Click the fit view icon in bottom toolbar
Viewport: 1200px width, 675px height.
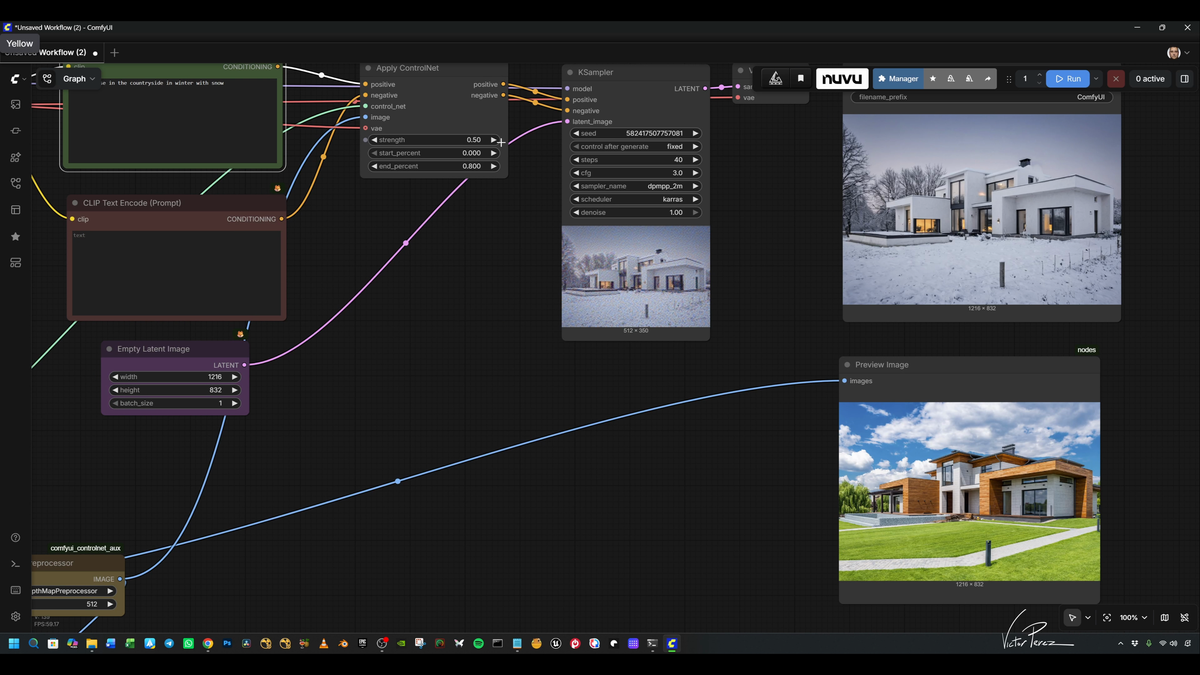tap(1106, 618)
